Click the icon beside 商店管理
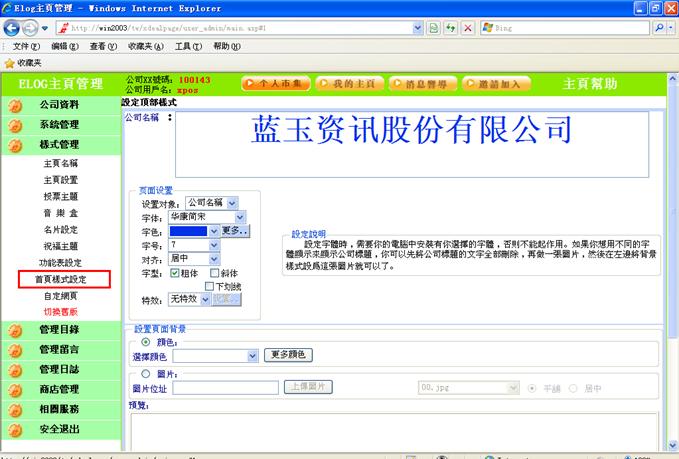This screenshot has height=459, width=679. (x=15, y=390)
